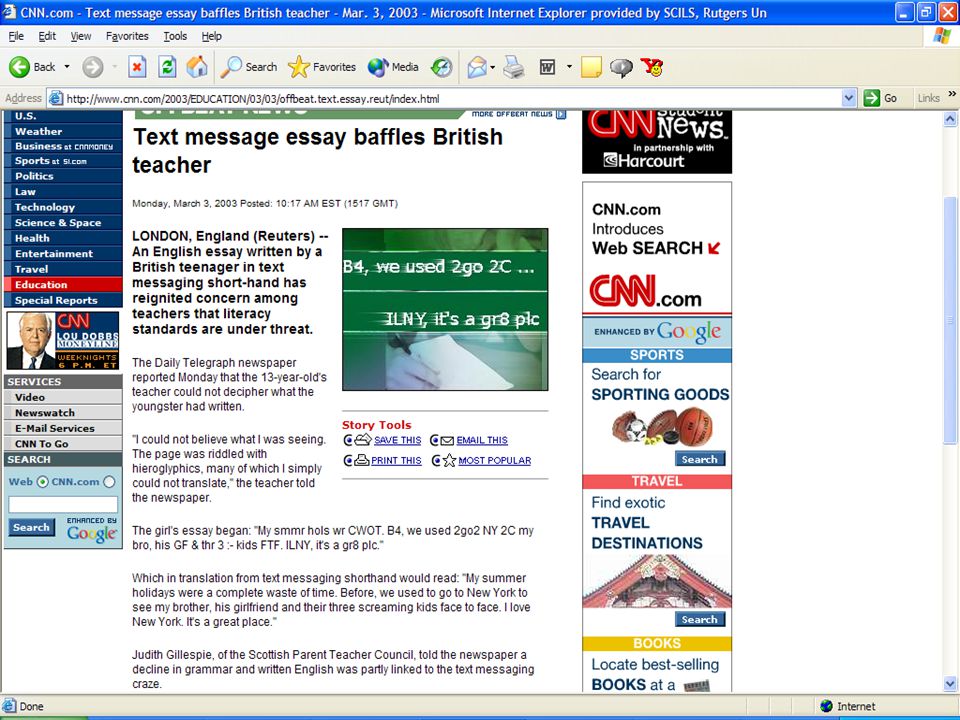960x720 pixels.
Task: Click the Search button in the sidebar search box
Action: (31, 527)
